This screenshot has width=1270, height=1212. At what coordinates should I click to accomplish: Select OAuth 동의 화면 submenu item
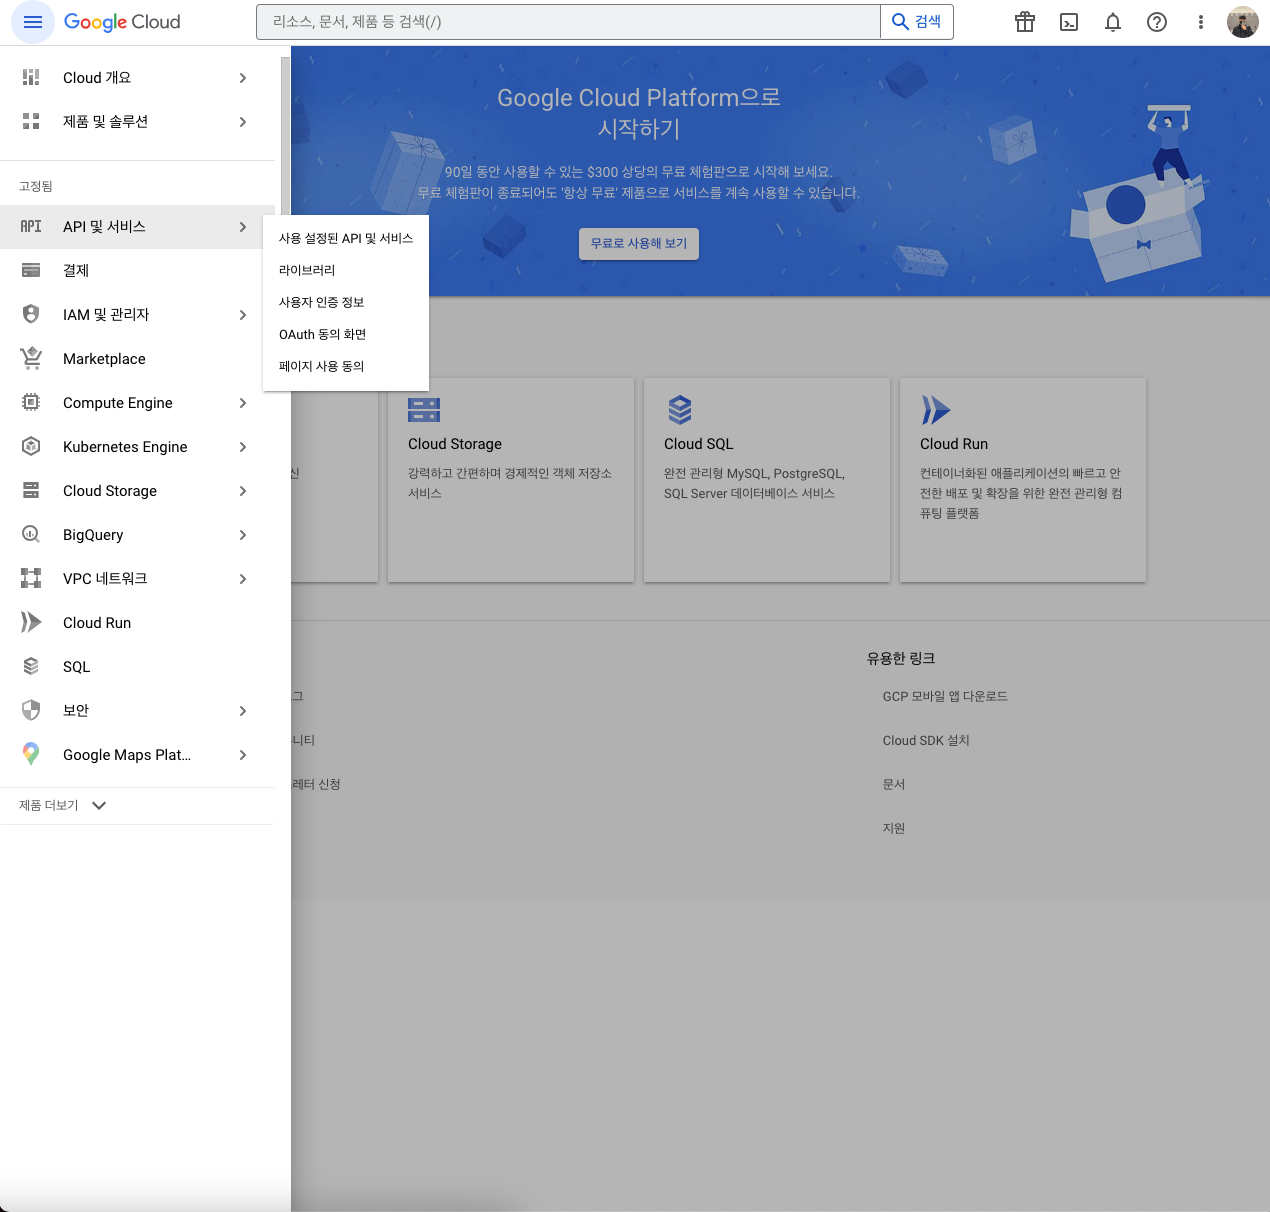[346, 334]
